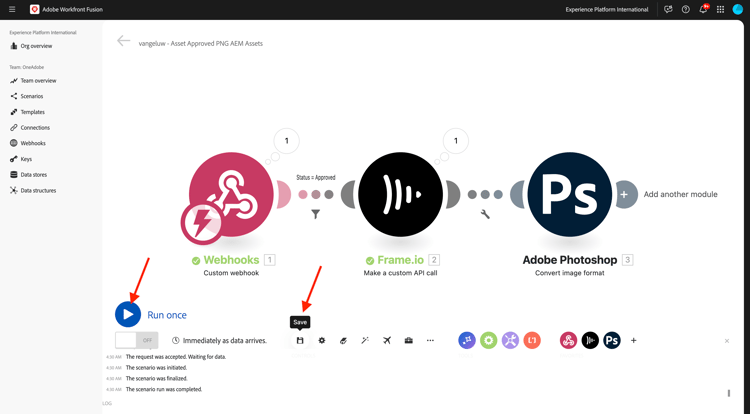Select the Adobe Photoshop module circle

tap(570, 194)
